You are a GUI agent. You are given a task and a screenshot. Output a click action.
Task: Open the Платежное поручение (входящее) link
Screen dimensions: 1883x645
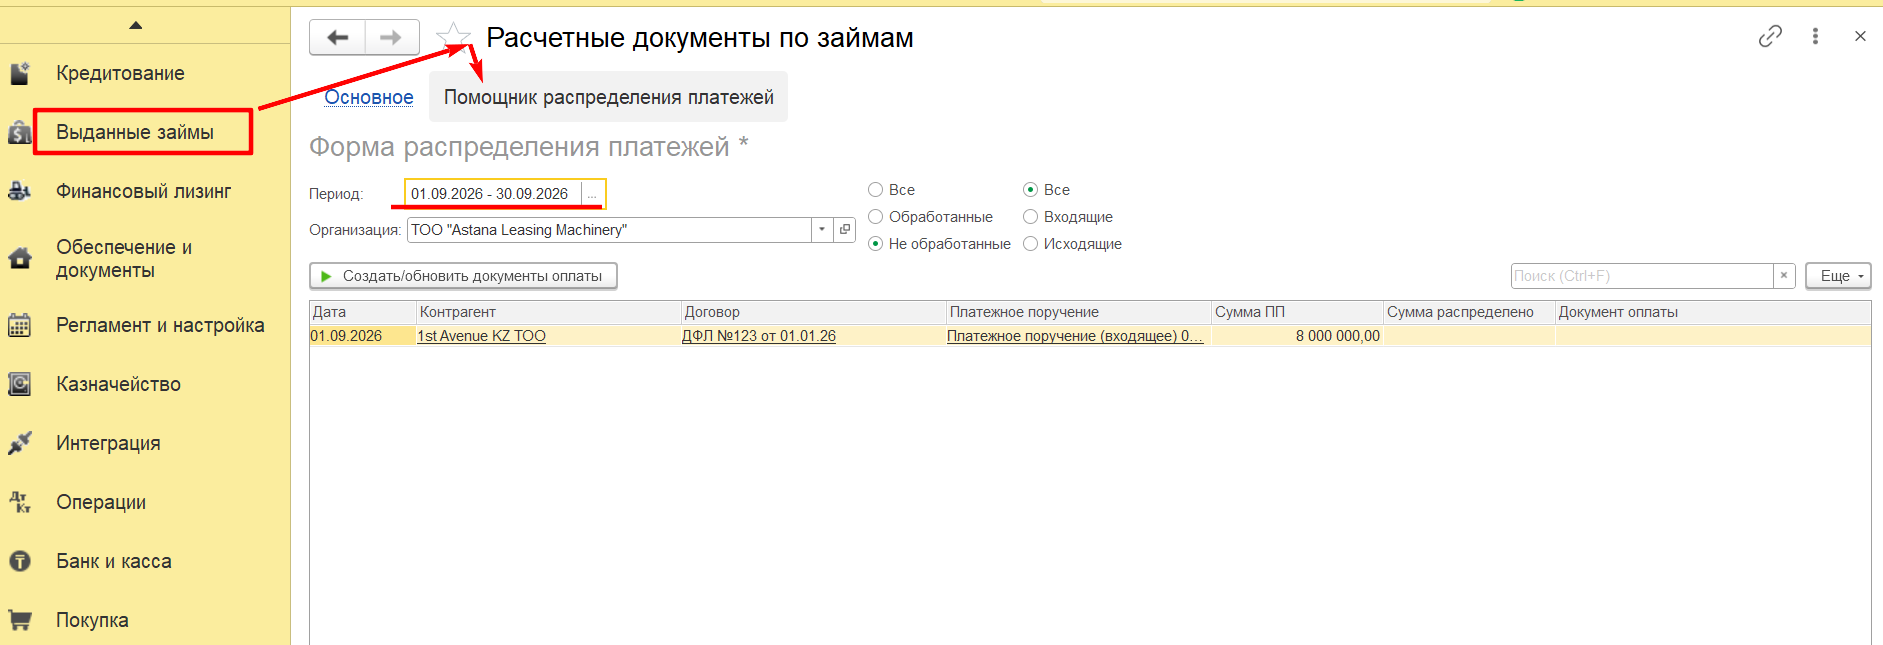click(x=1075, y=336)
